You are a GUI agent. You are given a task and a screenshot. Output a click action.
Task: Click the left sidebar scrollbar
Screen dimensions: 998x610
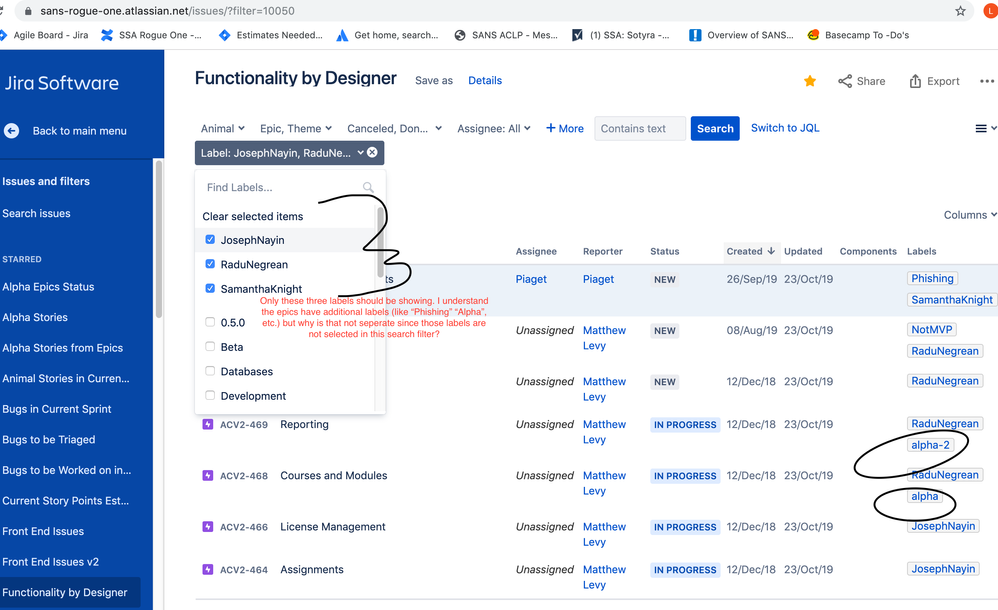(158, 239)
